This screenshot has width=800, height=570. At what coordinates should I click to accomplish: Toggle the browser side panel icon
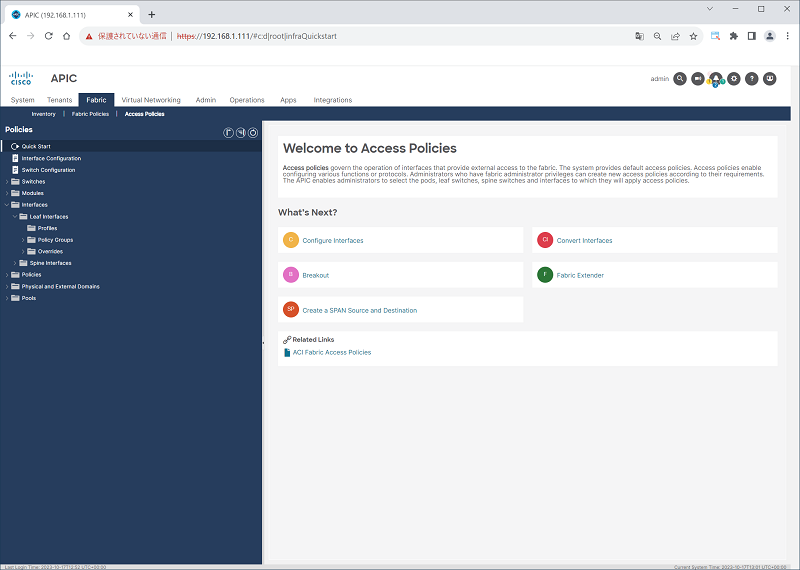pyautogui.click(x=752, y=36)
